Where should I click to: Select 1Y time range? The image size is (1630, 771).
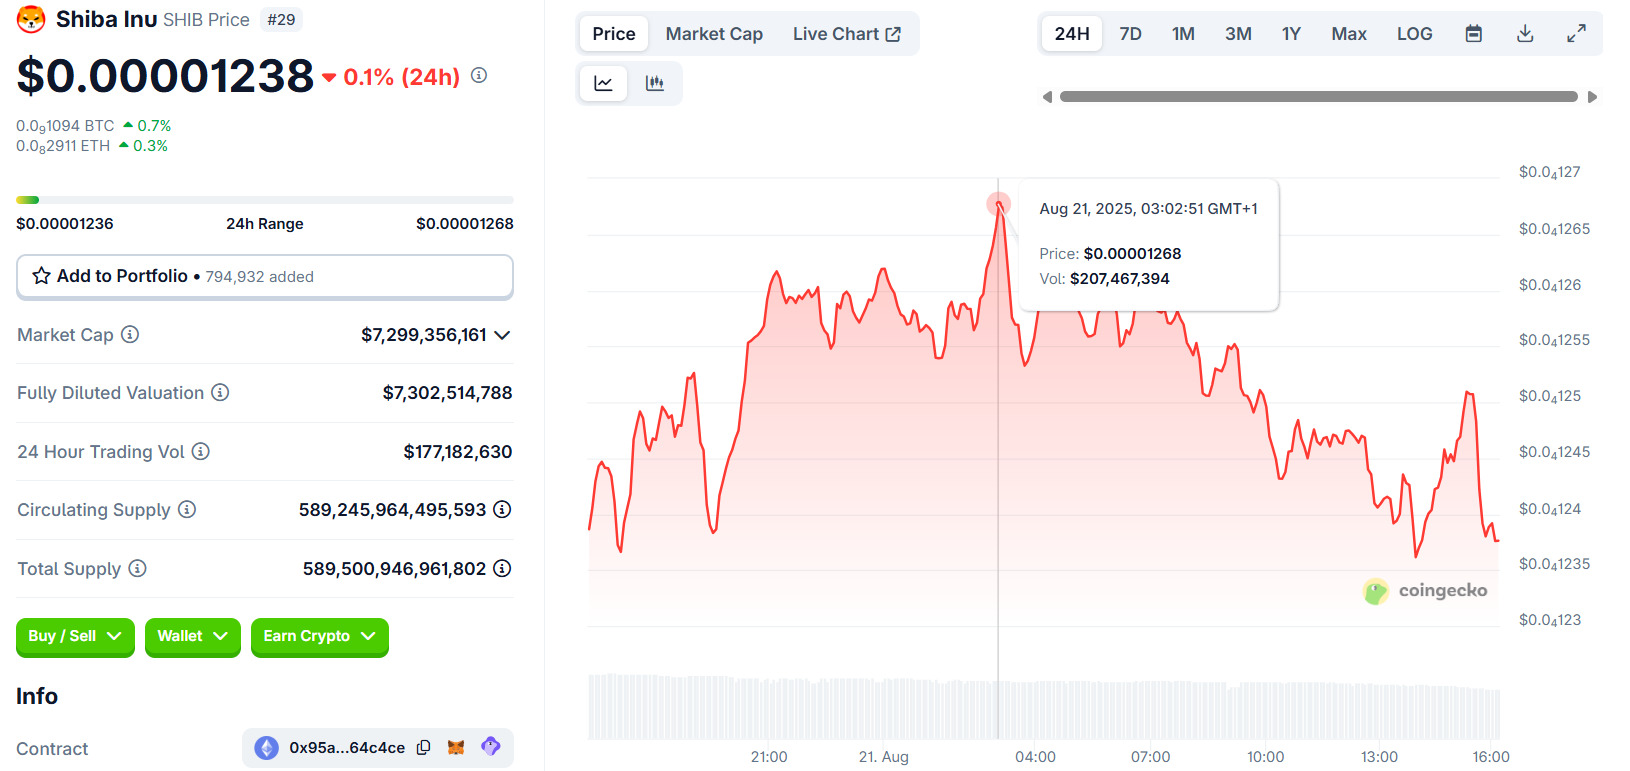coord(1291,34)
